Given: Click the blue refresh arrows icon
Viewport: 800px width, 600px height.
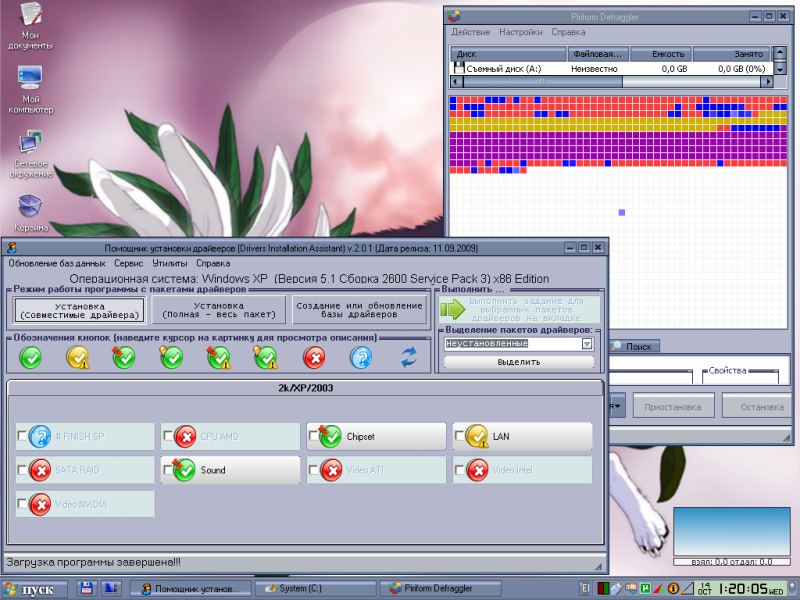Looking at the screenshot, I should tap(408, 357).
